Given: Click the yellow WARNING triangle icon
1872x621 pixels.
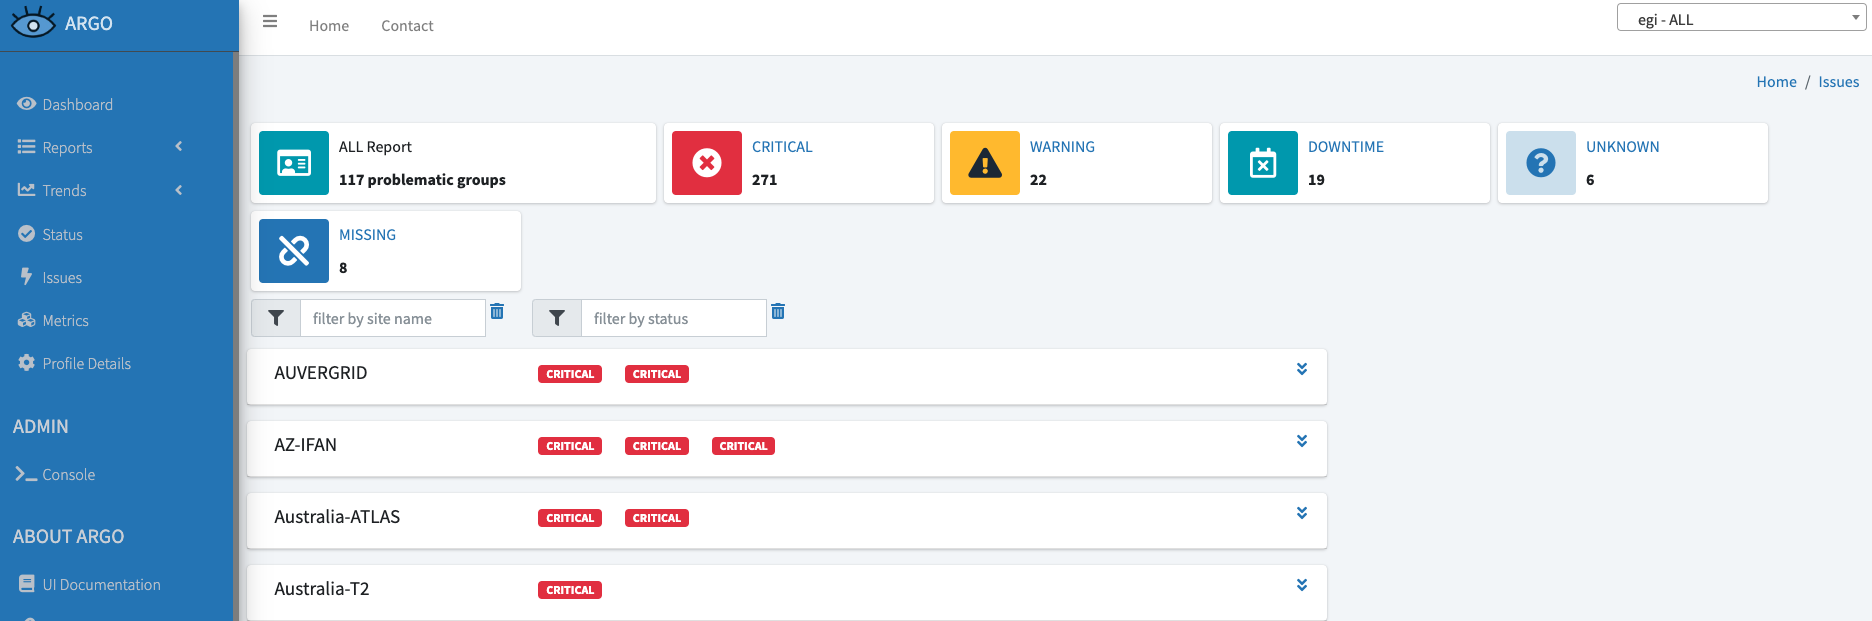Looking at the screenshot, I should click(x=984, y=163).
